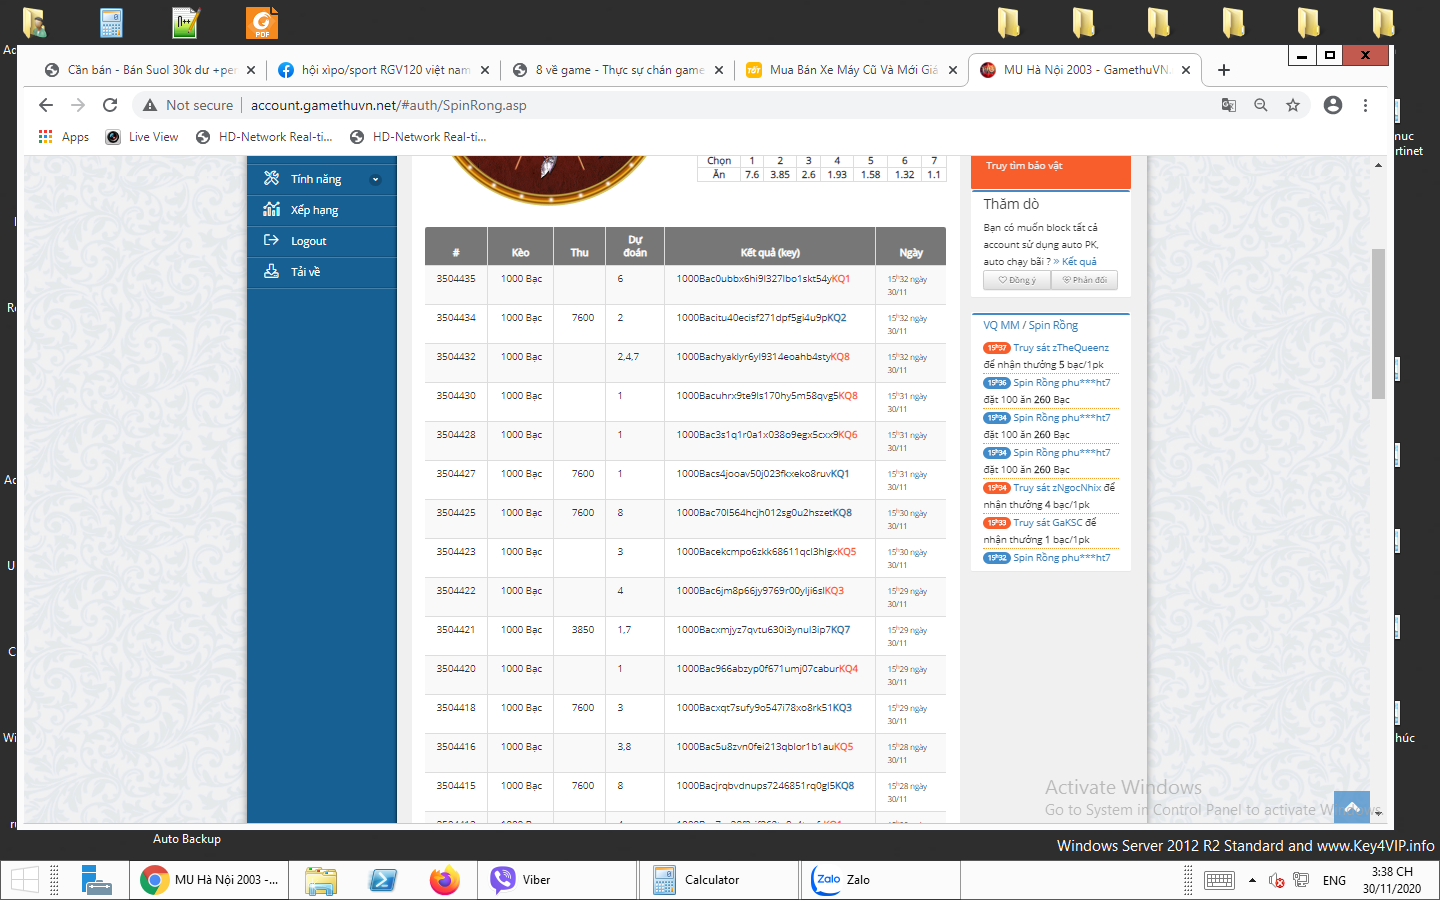Screen dimensions: 1440x900
Task: Open the Chrome profile avatar icon
Action: coord(1332,105)
